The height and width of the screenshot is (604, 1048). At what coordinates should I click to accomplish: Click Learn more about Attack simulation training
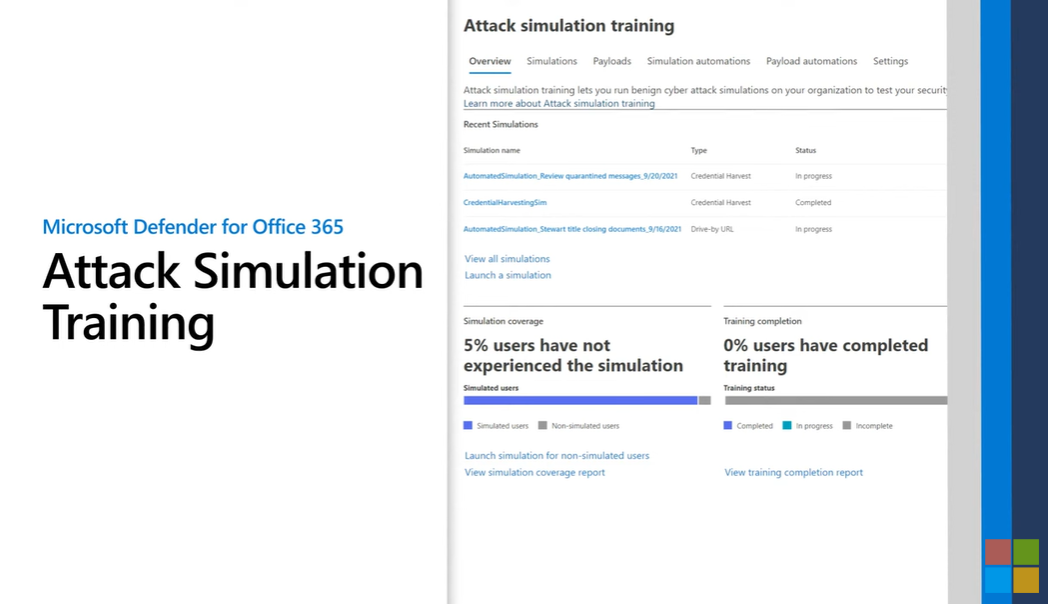point(559,103)
